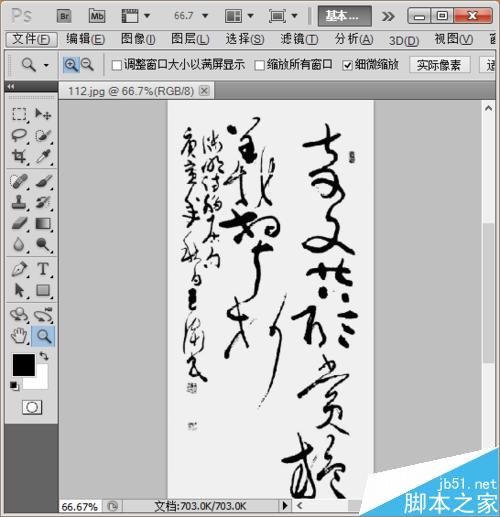Choose Zoom In mode in options bar

71,64
